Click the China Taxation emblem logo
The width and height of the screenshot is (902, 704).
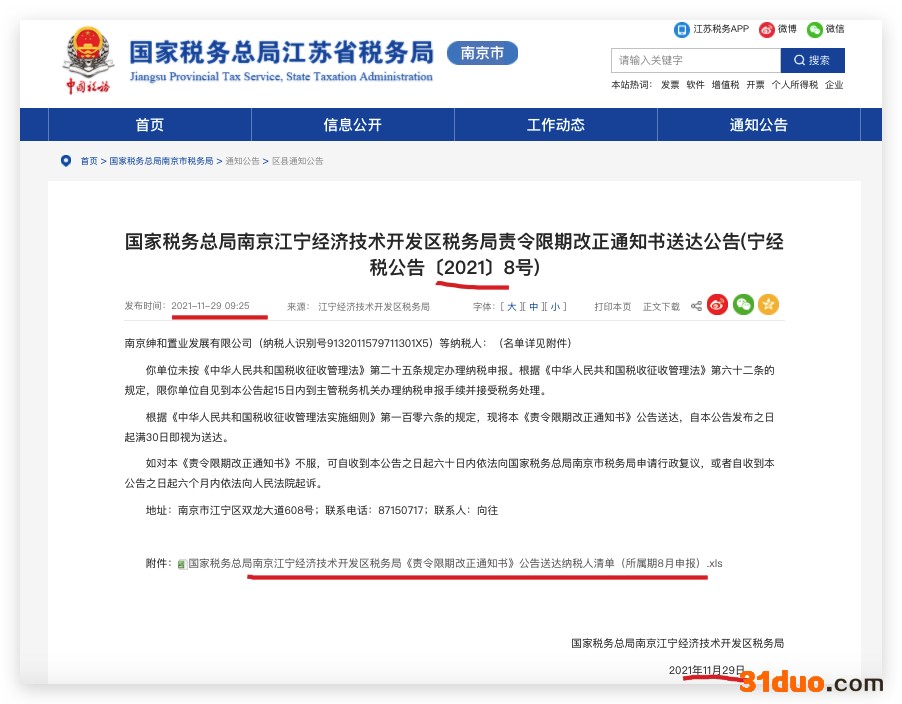pyautogui.click(x=88, y=60)
